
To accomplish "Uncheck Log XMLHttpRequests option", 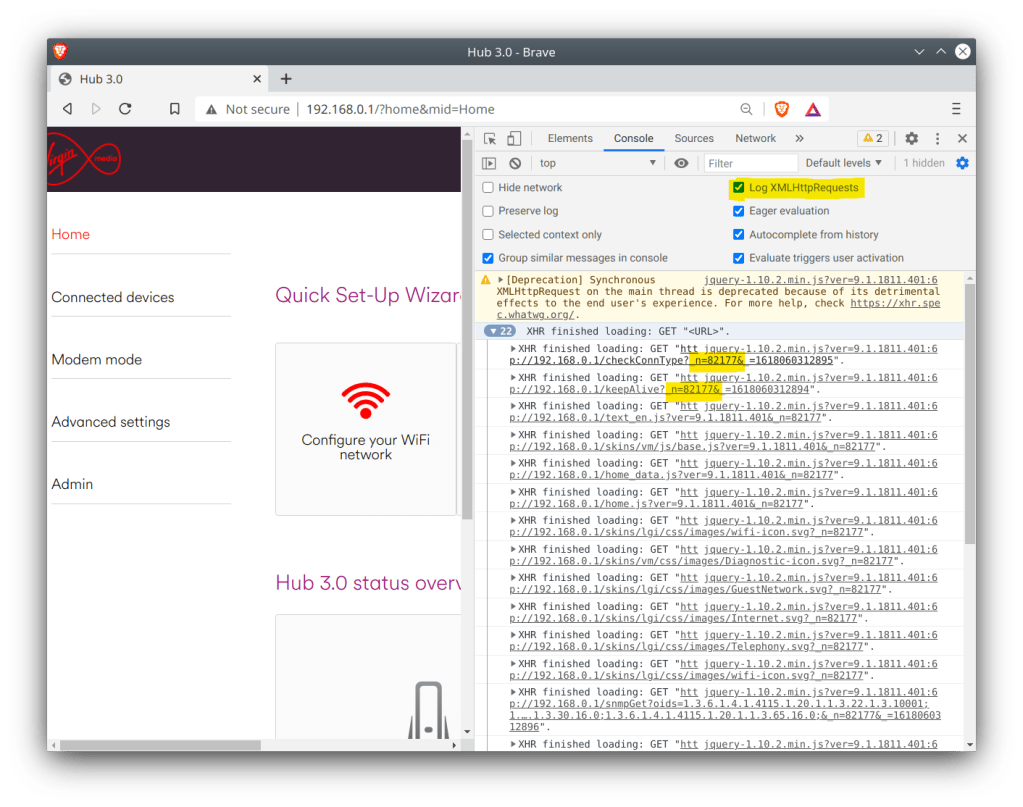I will coord(739,188).
